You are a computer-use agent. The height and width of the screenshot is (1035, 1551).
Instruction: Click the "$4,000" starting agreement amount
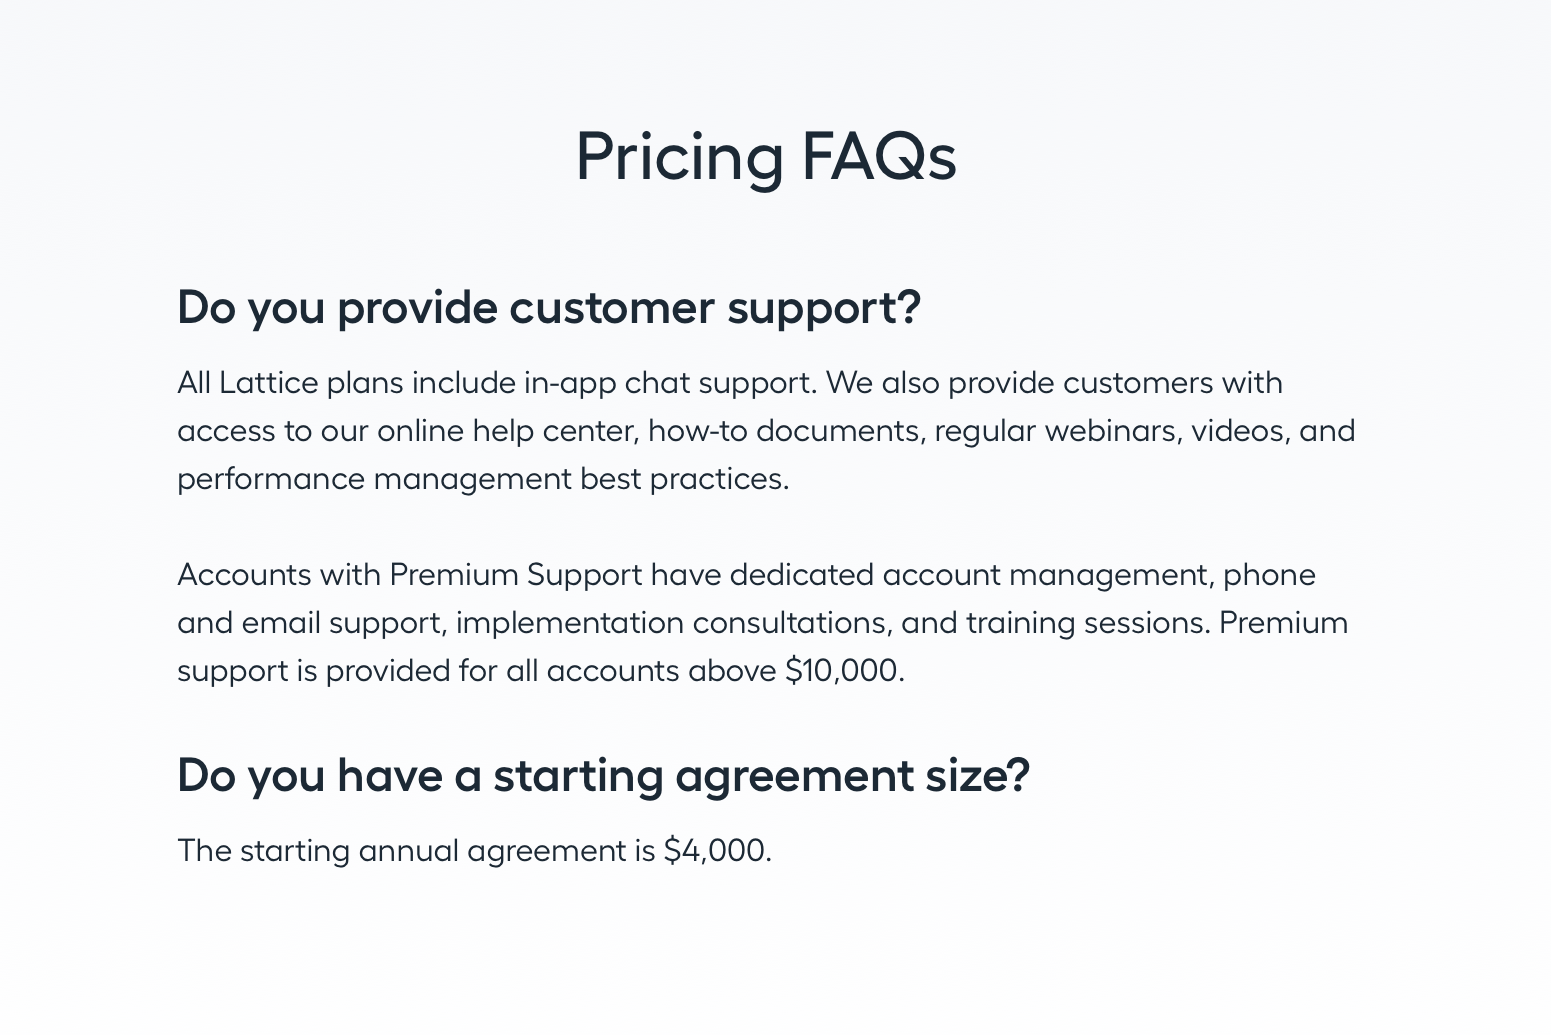(x=715, y=851)
